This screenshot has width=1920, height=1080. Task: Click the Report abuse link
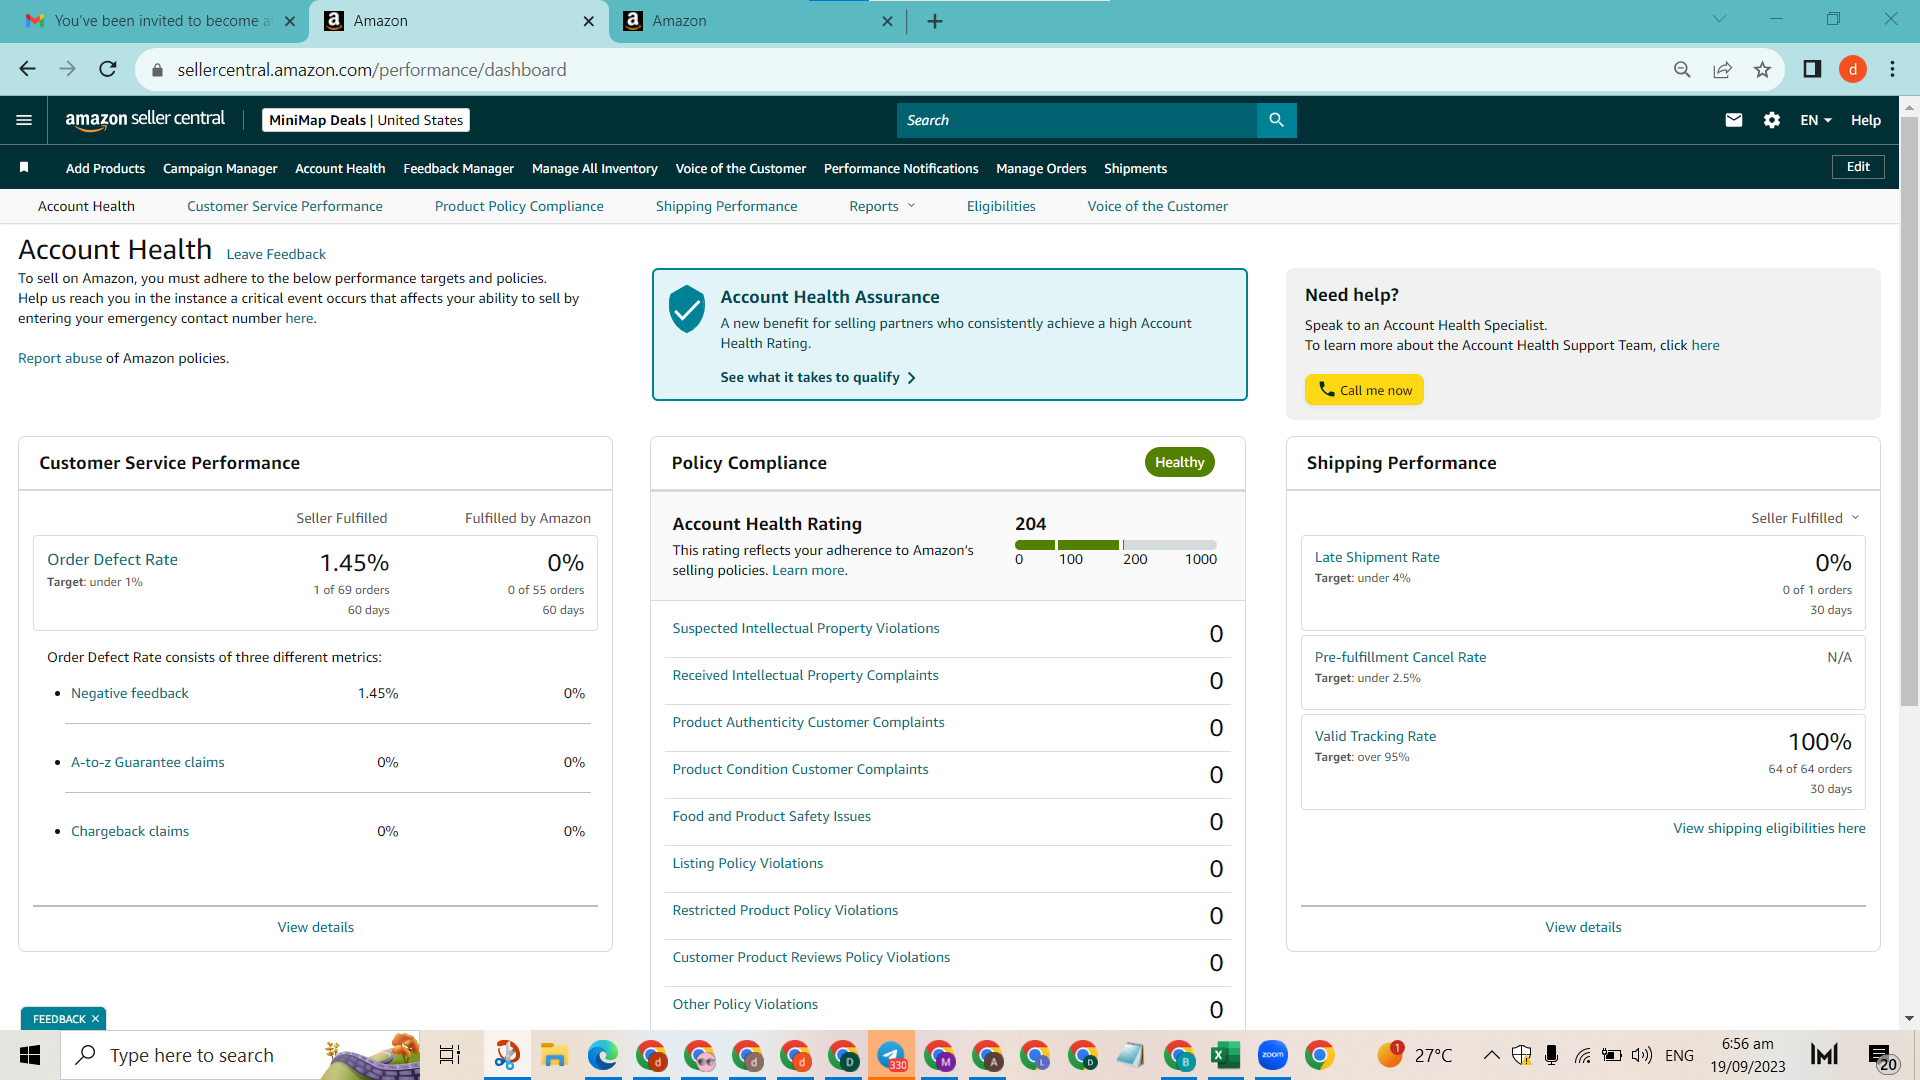coord(60,358)
